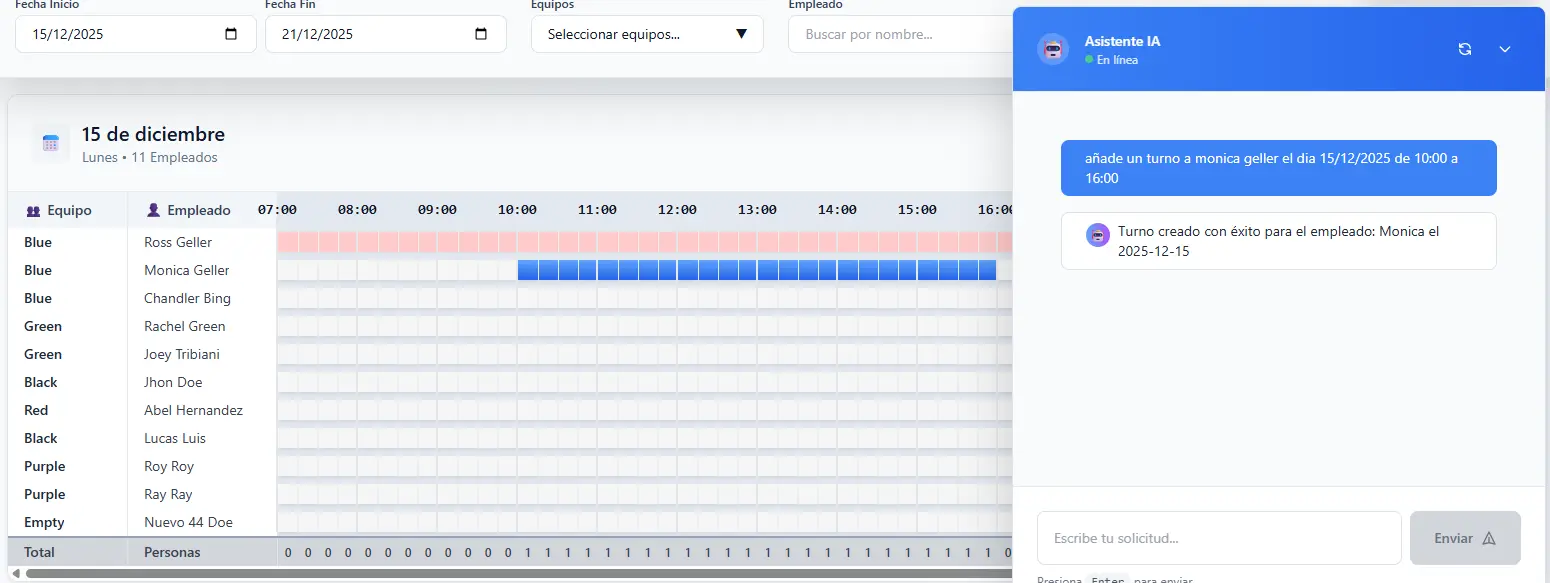This screenshot has width=1550, height=583.
Task: Open the Fecha Inicio calendar picker icon
Action: (x=232, y=34)
